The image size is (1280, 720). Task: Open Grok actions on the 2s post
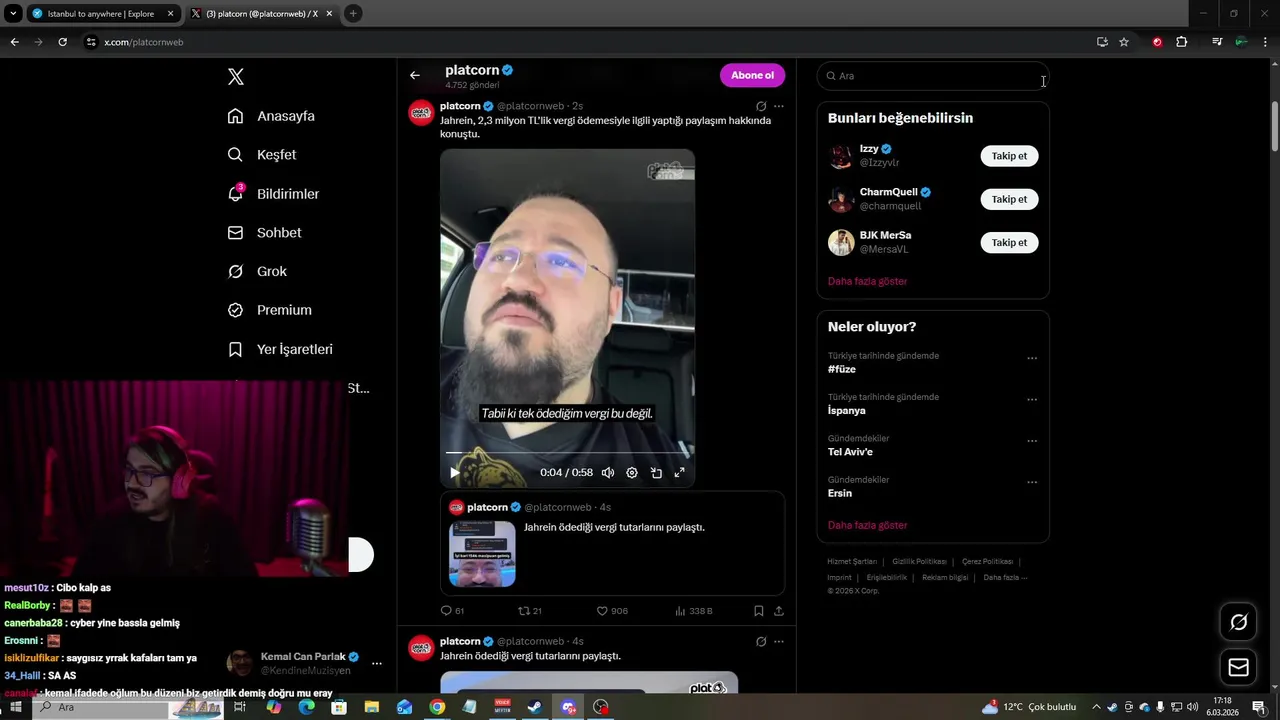761,106
